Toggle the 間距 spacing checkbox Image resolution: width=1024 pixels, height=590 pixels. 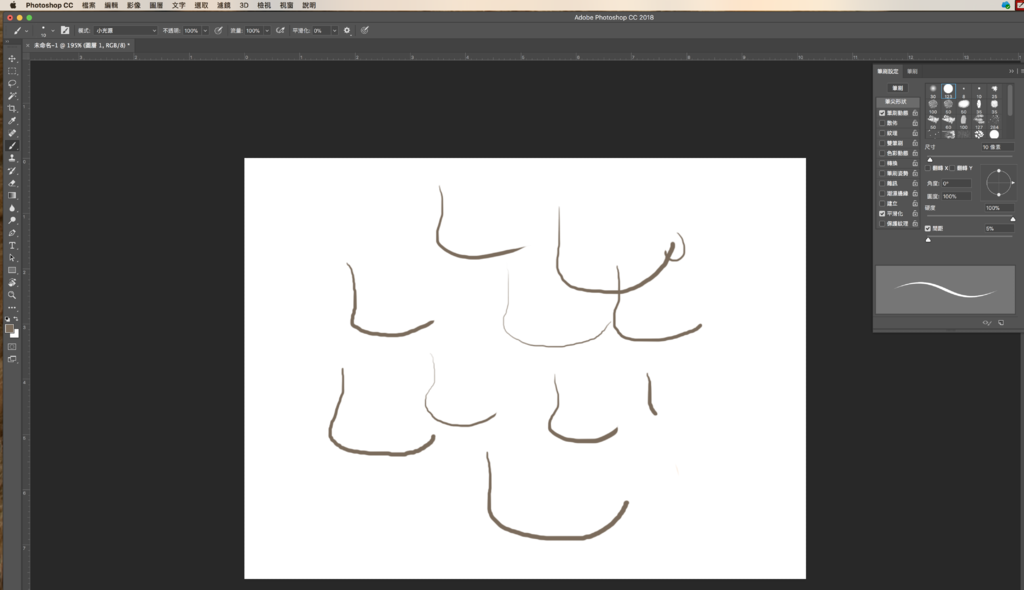pos(928,228)
